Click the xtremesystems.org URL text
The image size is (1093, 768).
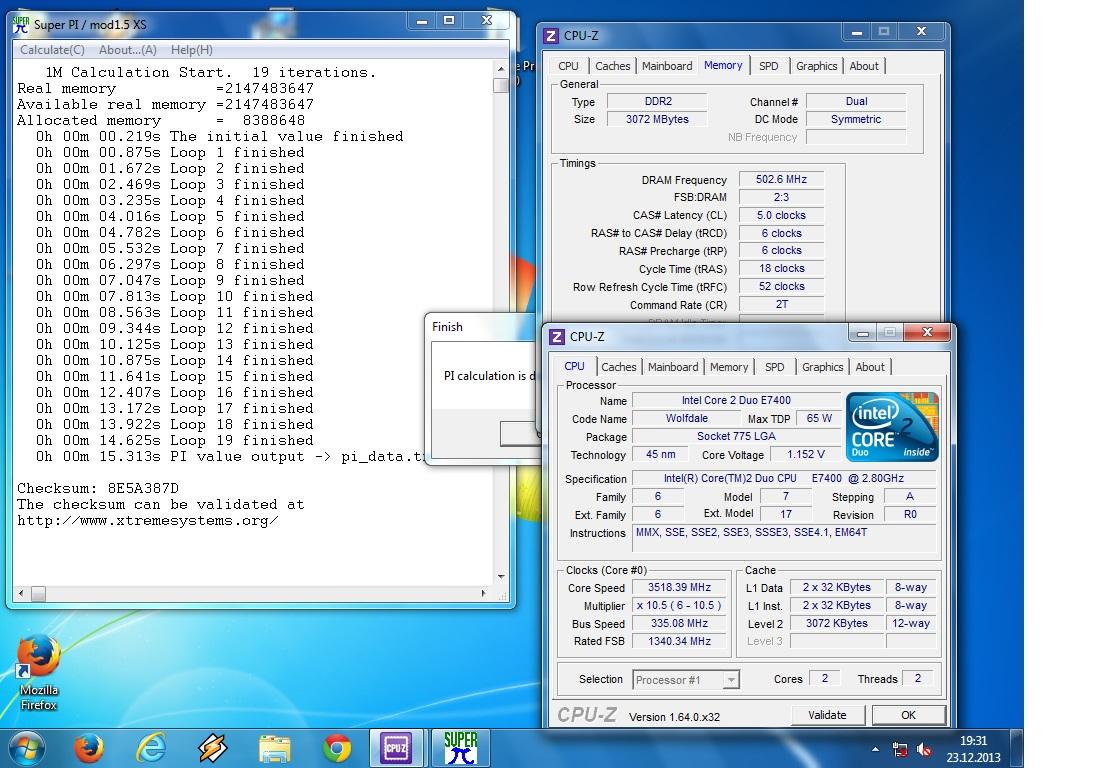(x=148, y=521)
